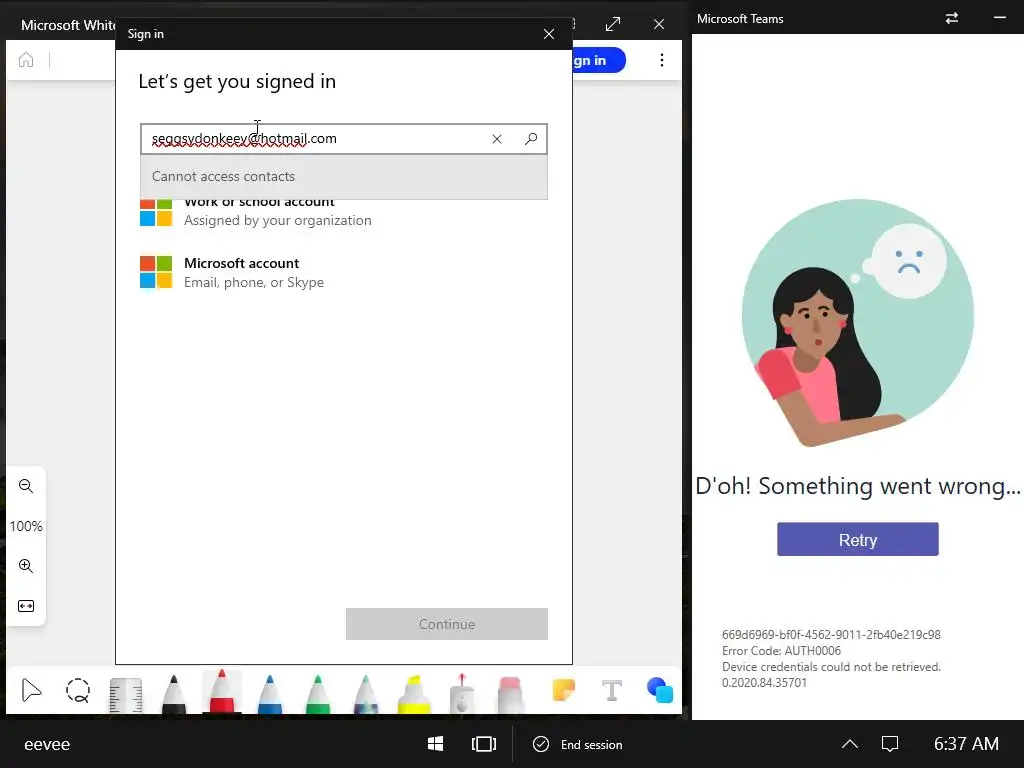Open Whiteboard more options menu
The image size is (1024, 768).
coord(662,60)
